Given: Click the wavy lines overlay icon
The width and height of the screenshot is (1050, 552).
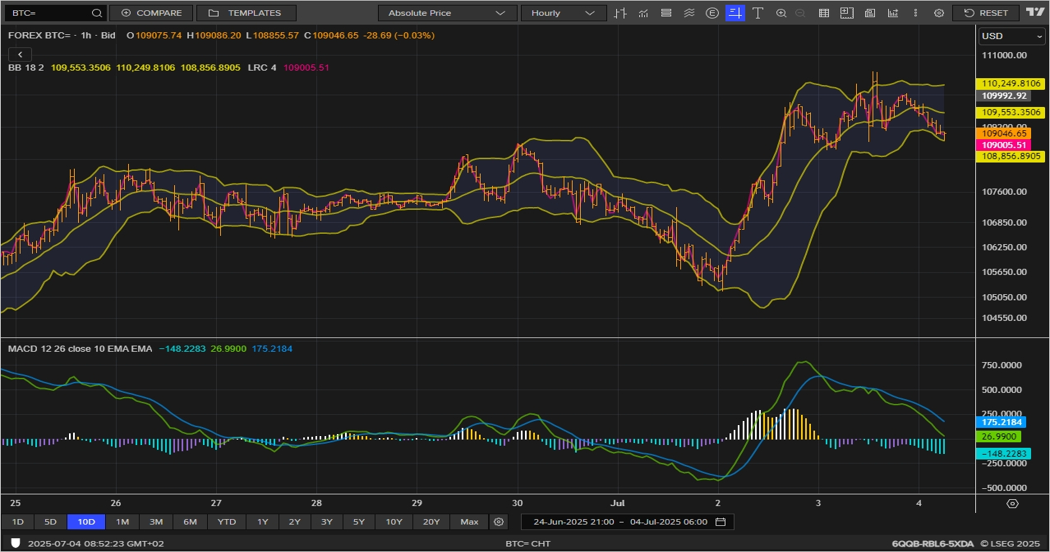Looking at the screenshot, I should coord(689,13).
